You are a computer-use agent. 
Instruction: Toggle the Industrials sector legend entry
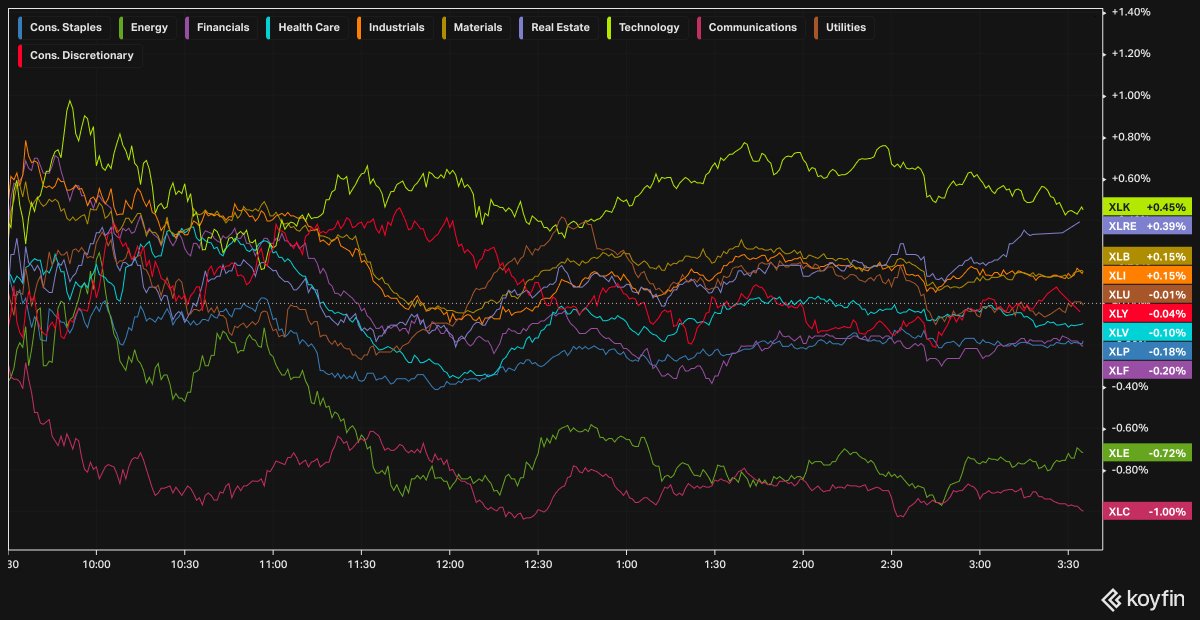coord(396,27)
